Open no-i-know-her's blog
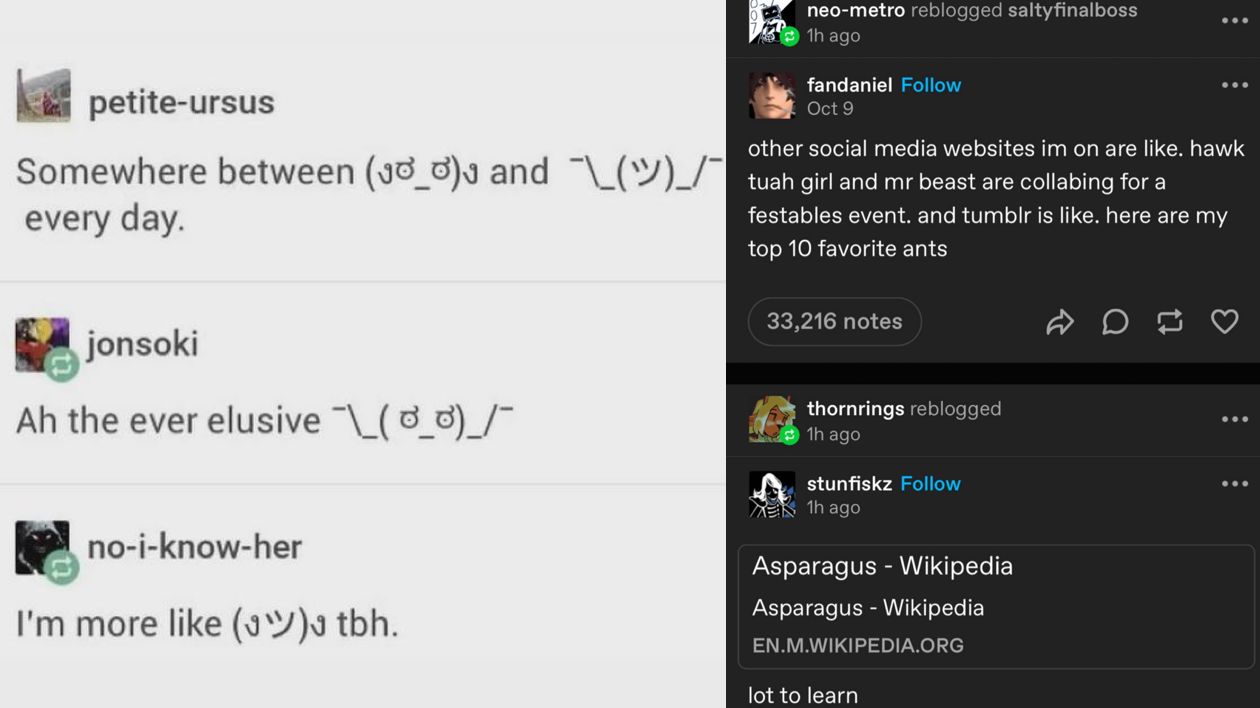The width and height of the screenshot is (1260, 708). coord(194,547)
